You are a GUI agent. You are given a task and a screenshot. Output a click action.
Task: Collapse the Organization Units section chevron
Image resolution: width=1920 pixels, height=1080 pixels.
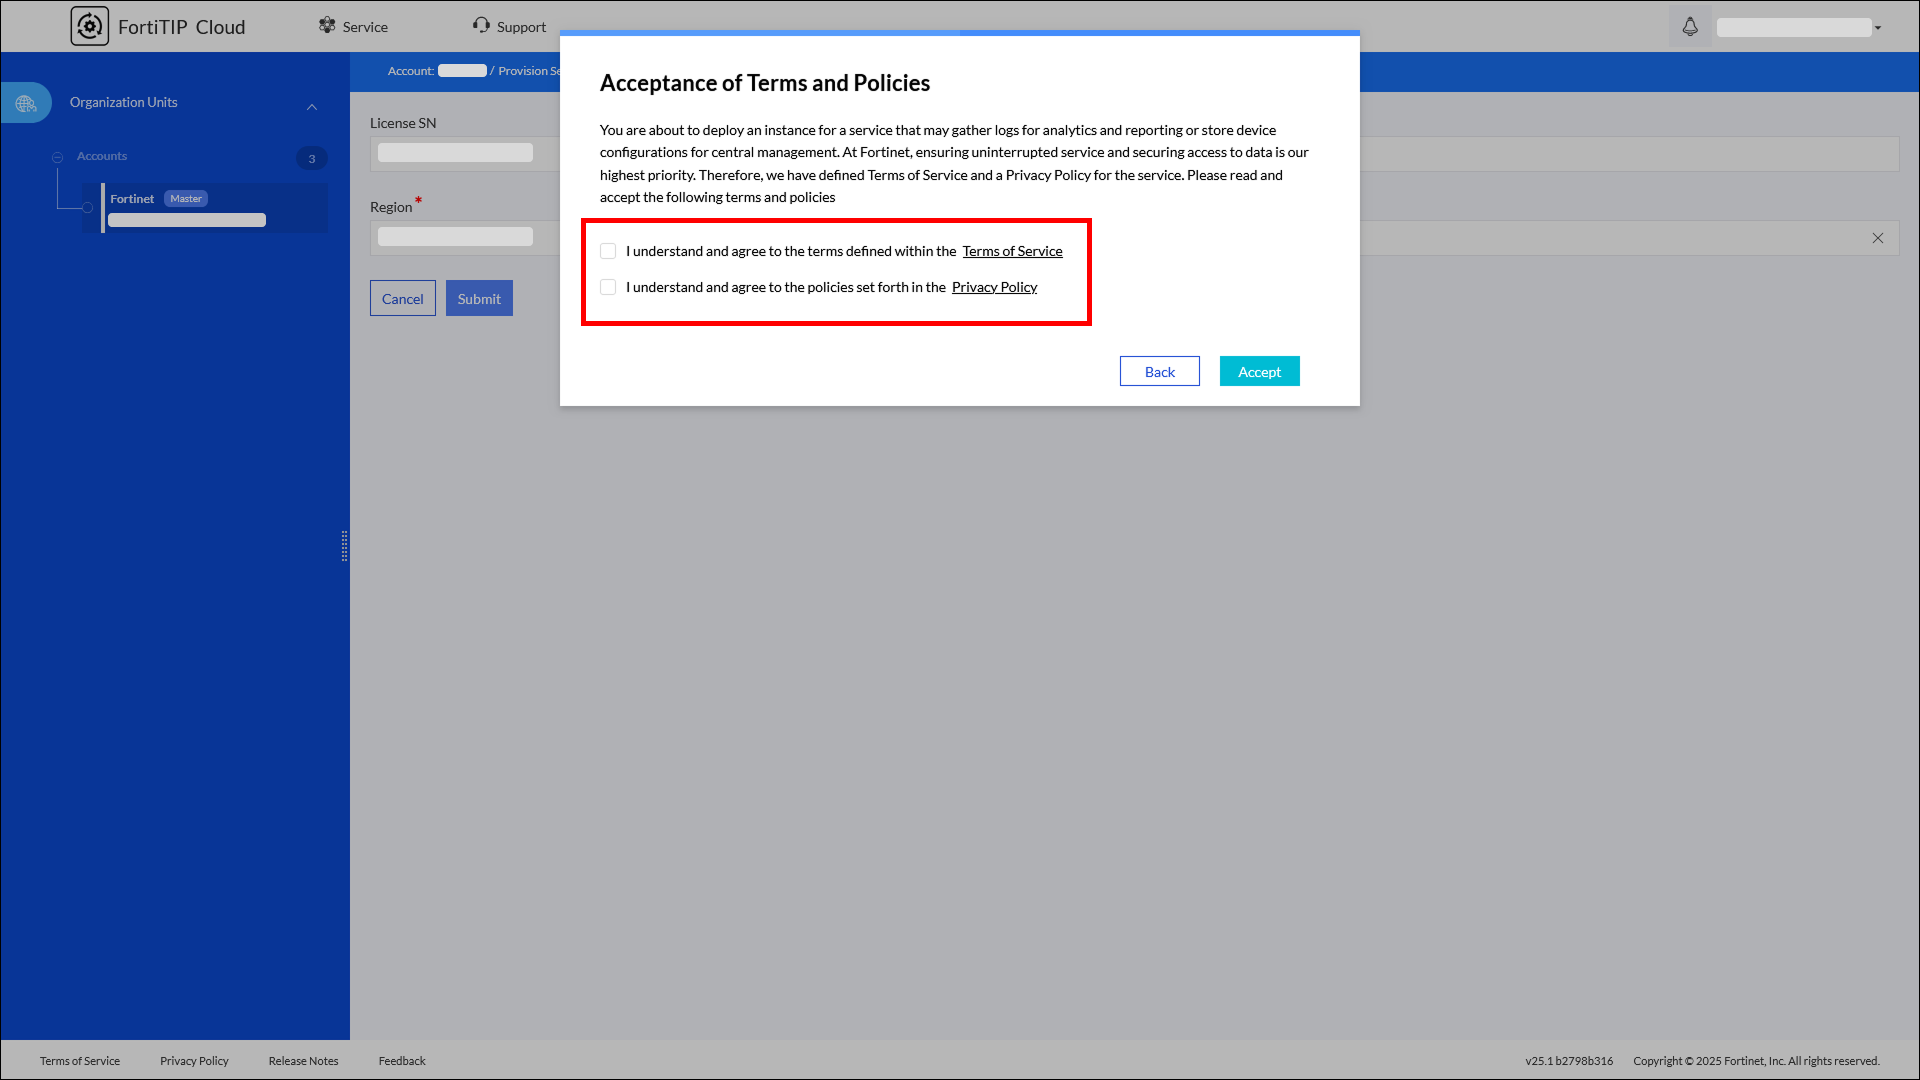point(312,107)
